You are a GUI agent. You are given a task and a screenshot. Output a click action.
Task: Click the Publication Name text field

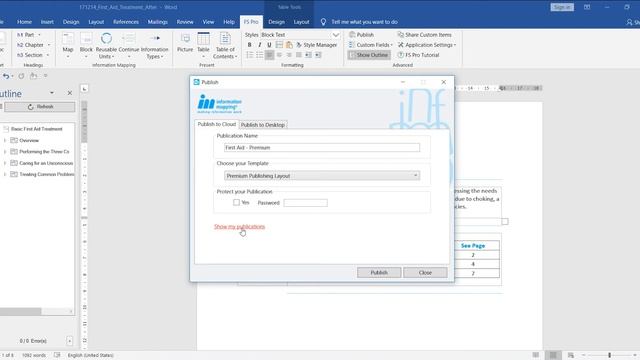(322, 147)
